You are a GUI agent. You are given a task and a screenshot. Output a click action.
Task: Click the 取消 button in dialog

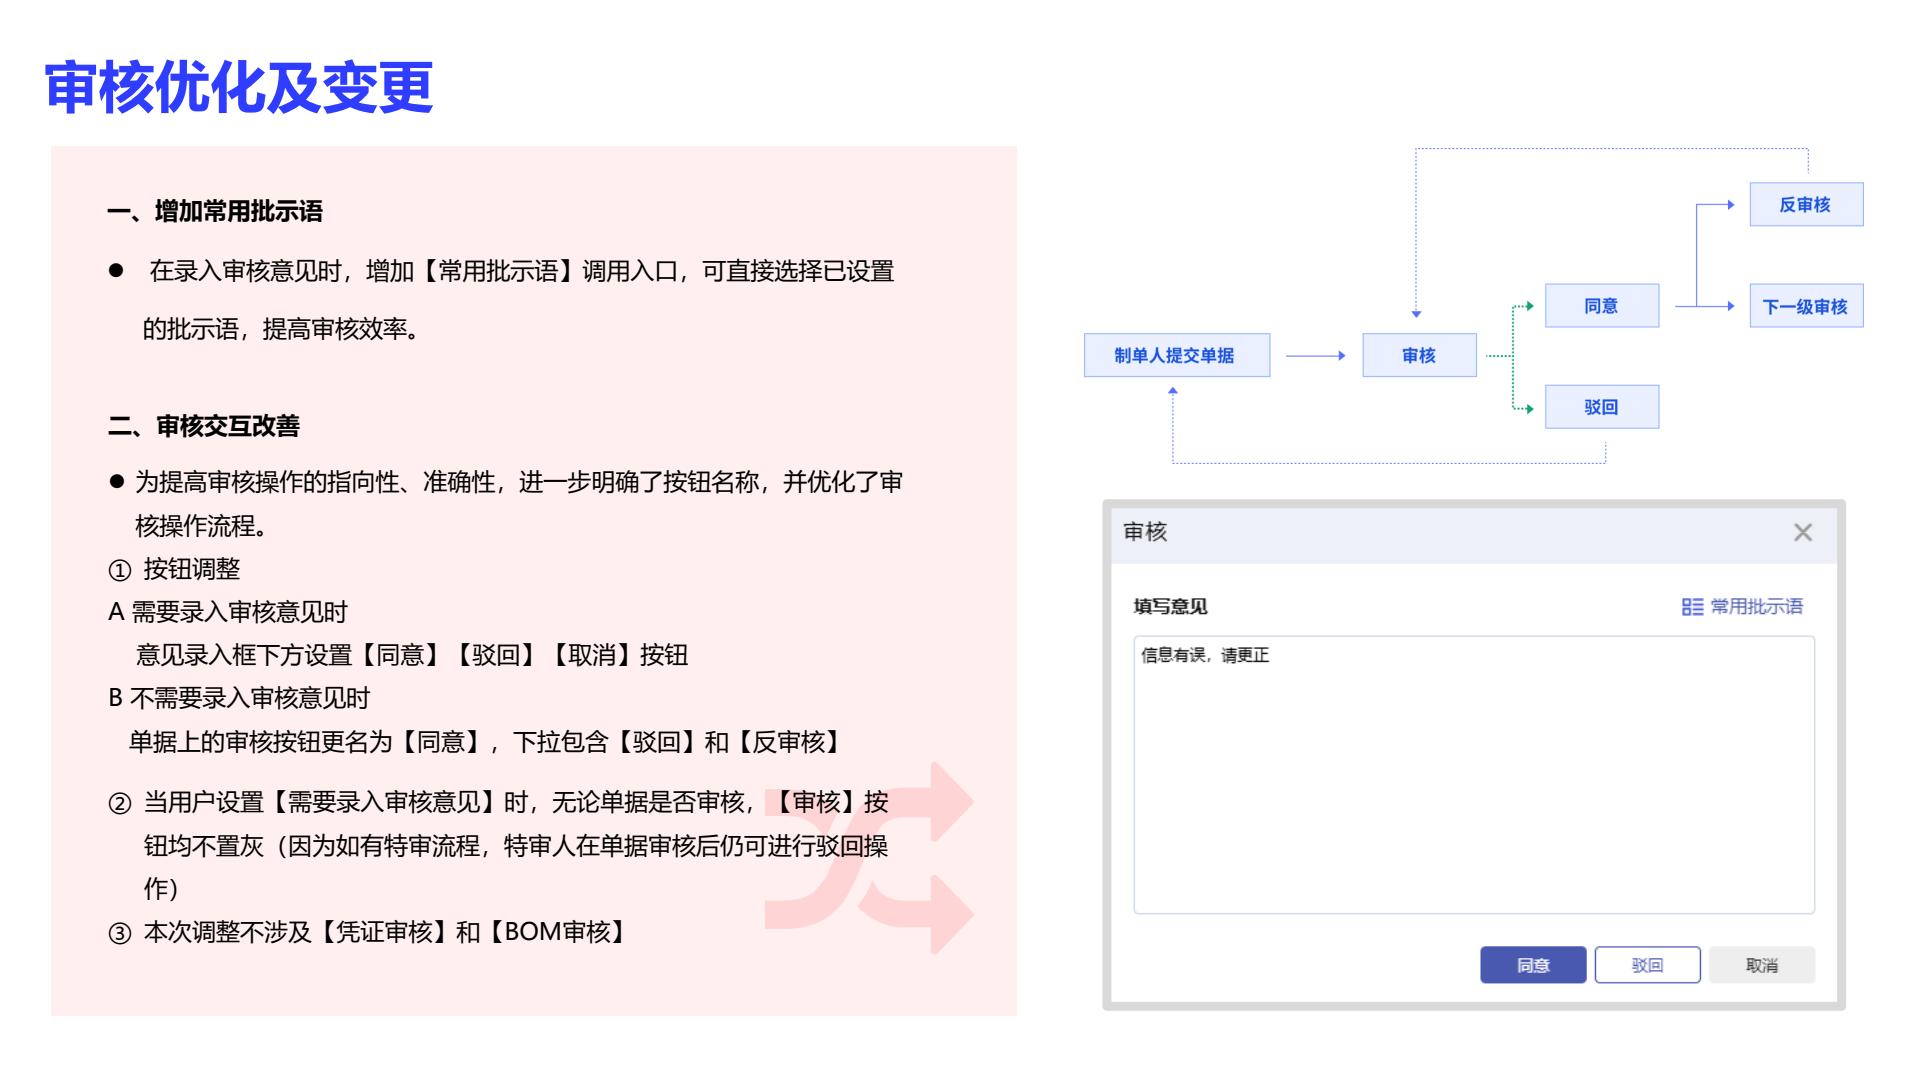(1761, 965)
